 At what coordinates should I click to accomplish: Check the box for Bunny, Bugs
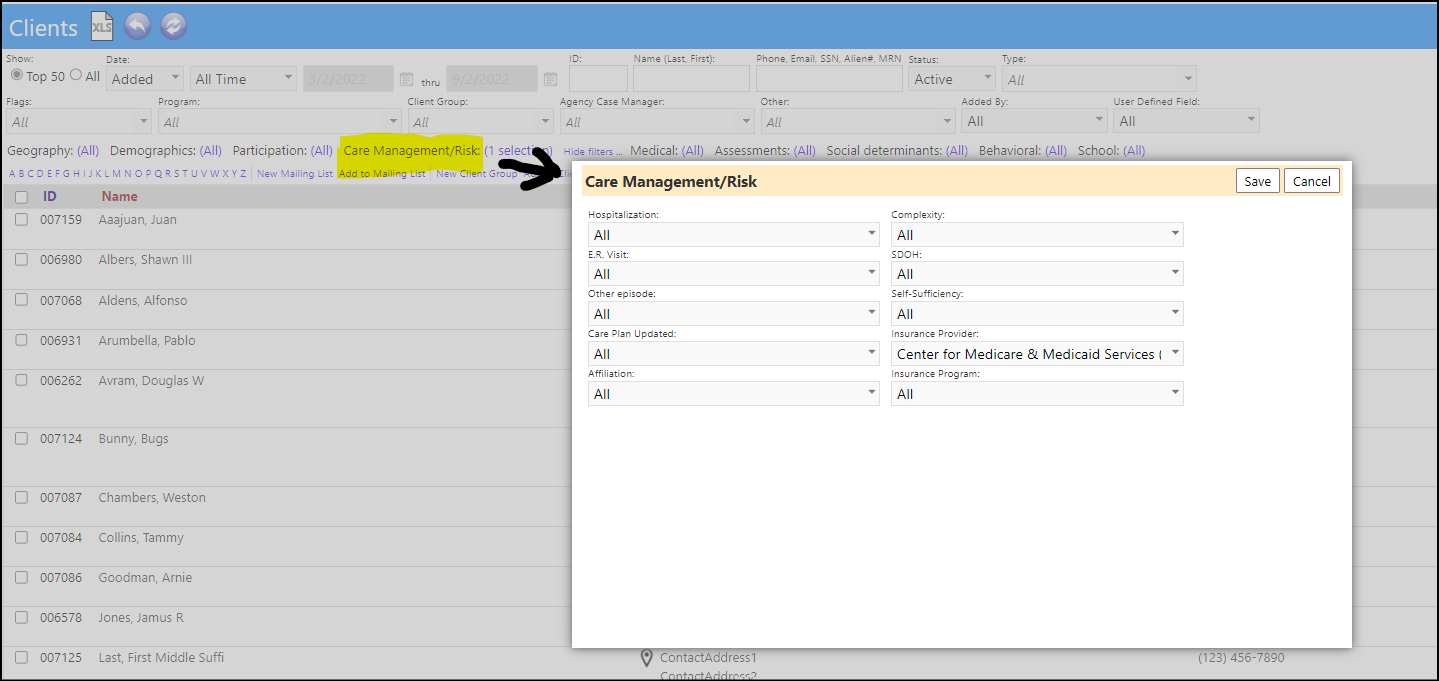tap(21, 439)
